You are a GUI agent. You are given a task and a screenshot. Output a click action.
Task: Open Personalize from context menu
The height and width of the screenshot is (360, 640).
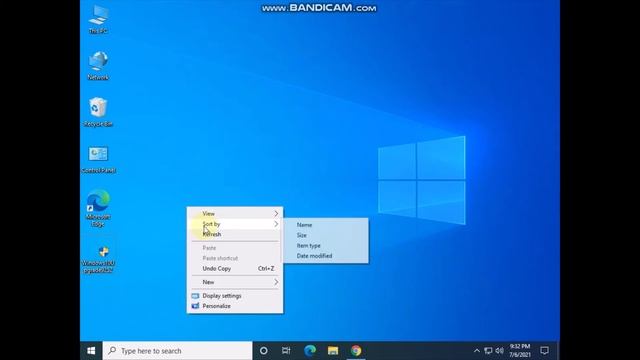click(235, 306)
